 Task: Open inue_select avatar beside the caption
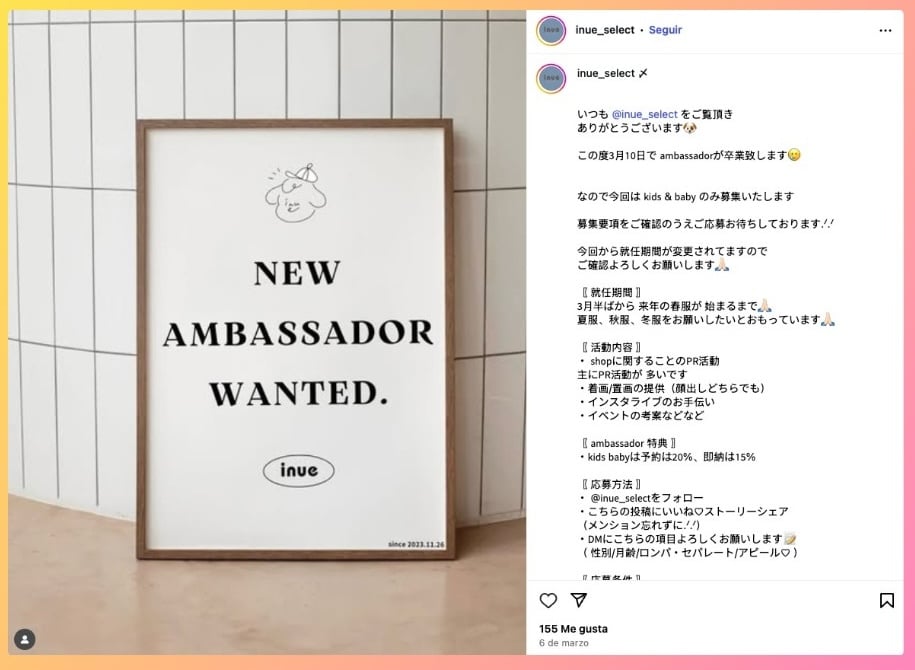(x=551, y=78)
